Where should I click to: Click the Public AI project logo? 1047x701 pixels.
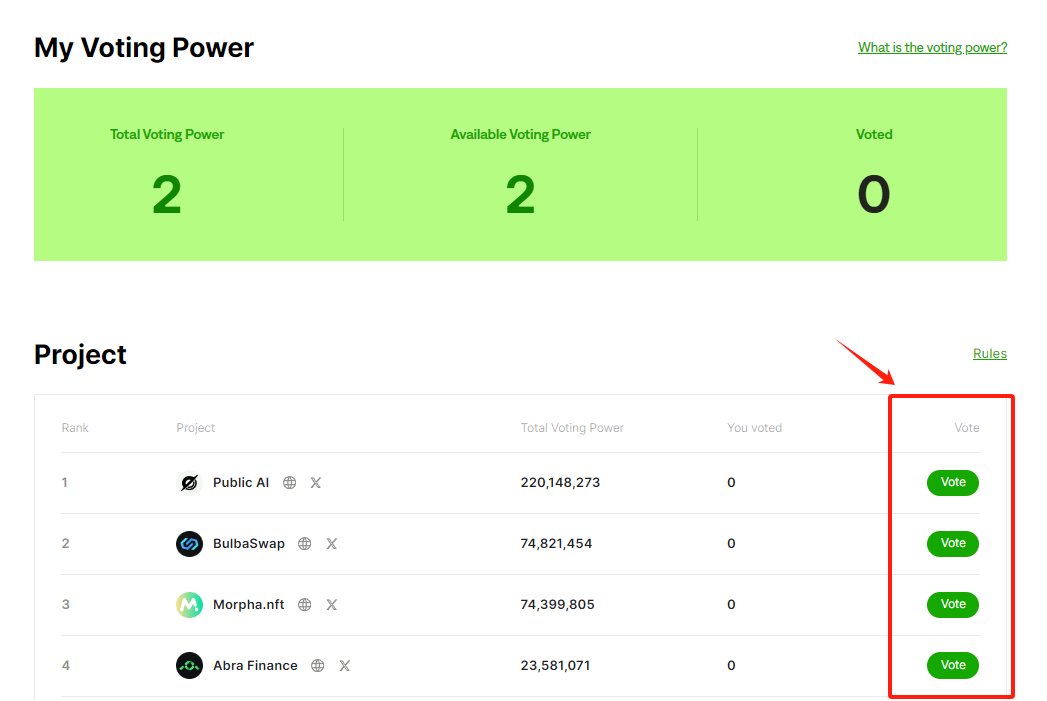(x=190, y=483)
